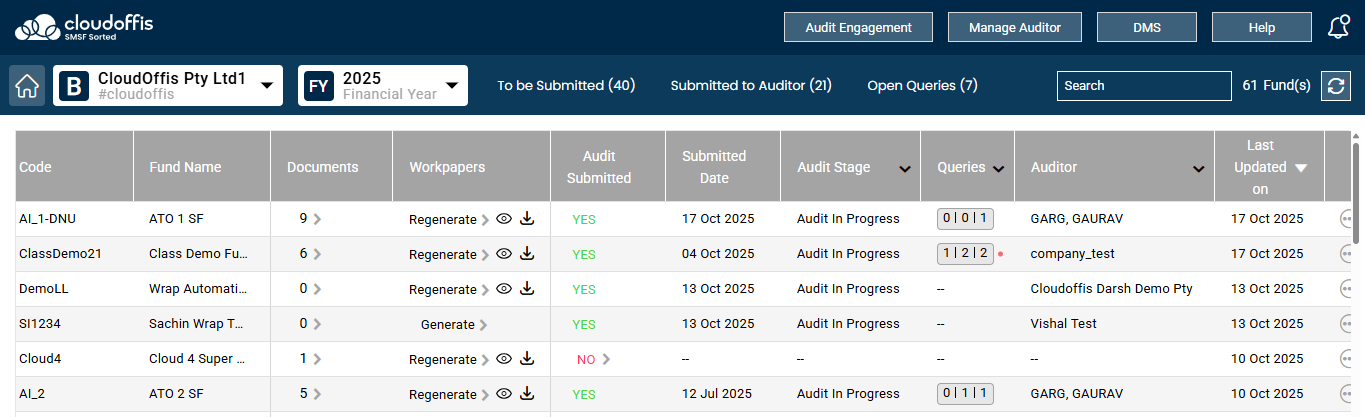Open row options menu for AI_1-DNU
This screenshot has height=417, width=1365.
click(x=1347, y=219)
